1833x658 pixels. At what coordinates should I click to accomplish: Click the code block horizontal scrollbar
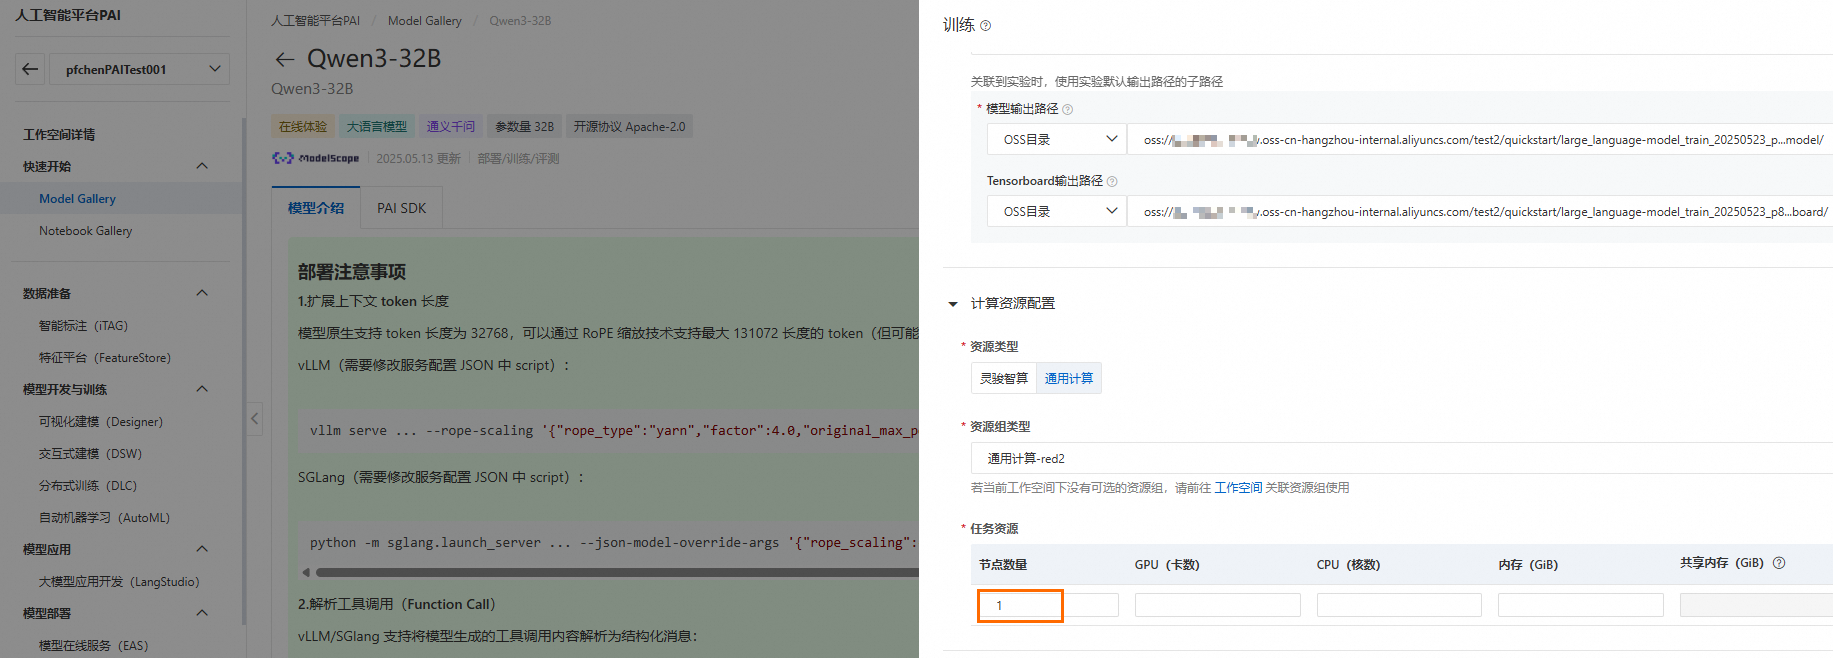(616, 573)
